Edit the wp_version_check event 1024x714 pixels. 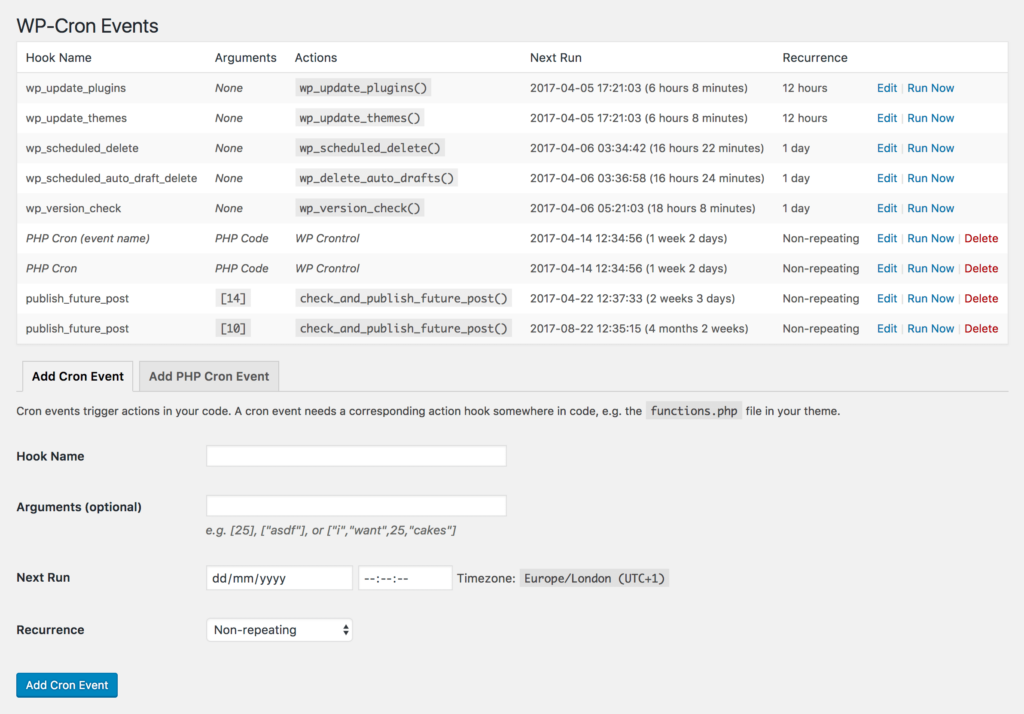tap(886, 208)
